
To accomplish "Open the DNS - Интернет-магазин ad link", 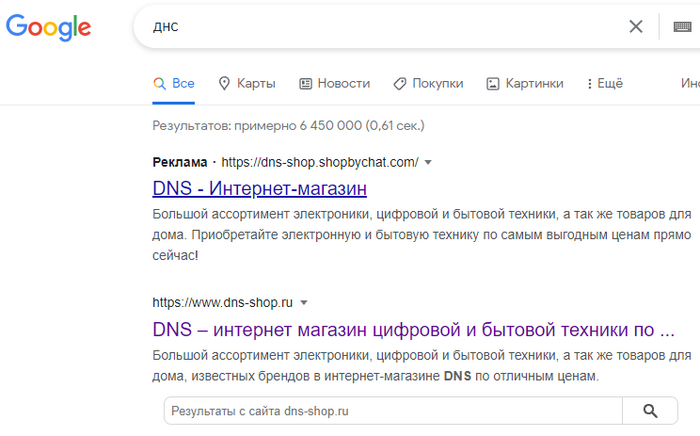I will [x=259, y=188].
